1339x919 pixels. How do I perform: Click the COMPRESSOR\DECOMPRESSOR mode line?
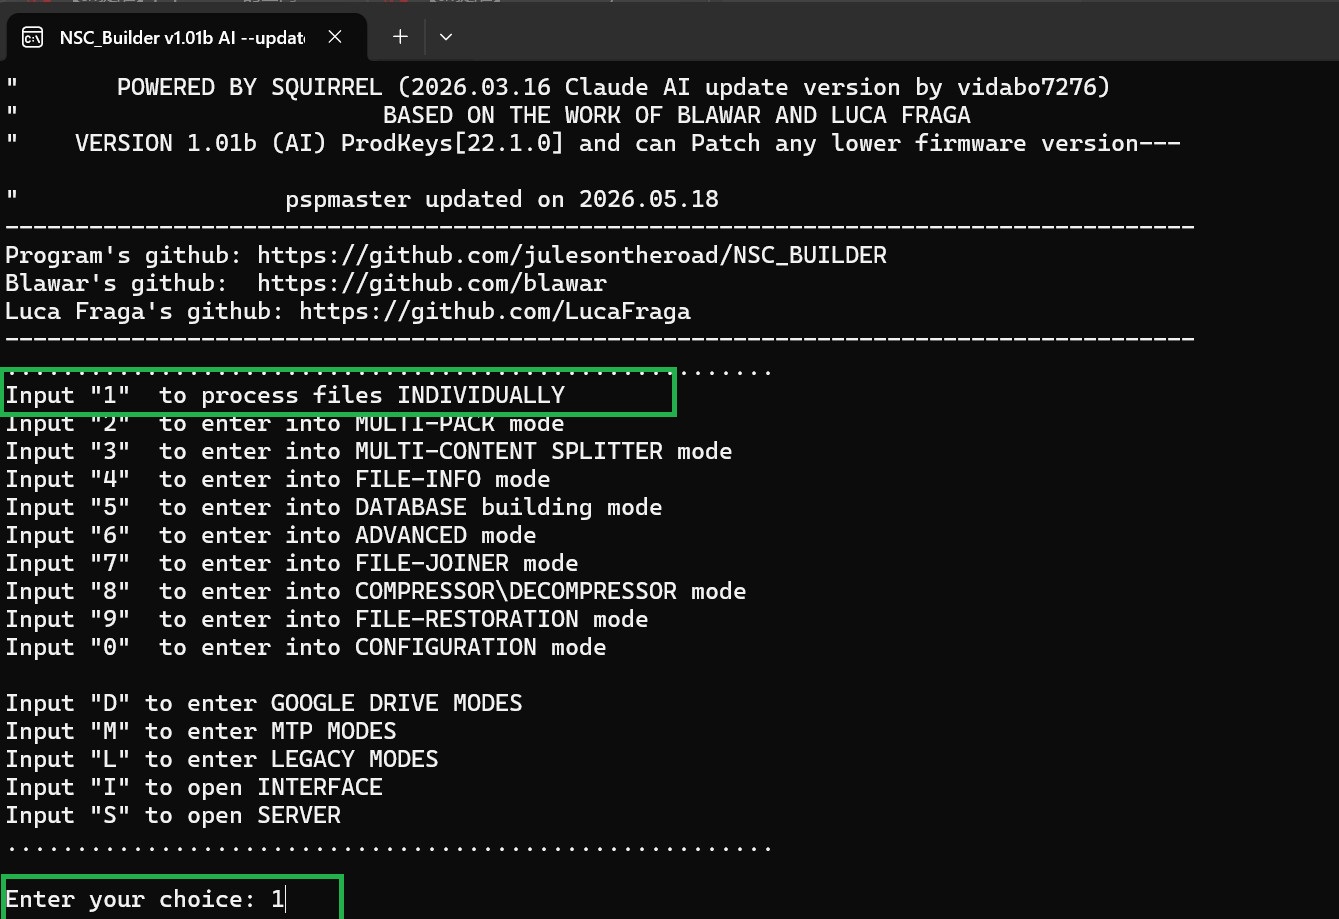(x=376, y=591)
